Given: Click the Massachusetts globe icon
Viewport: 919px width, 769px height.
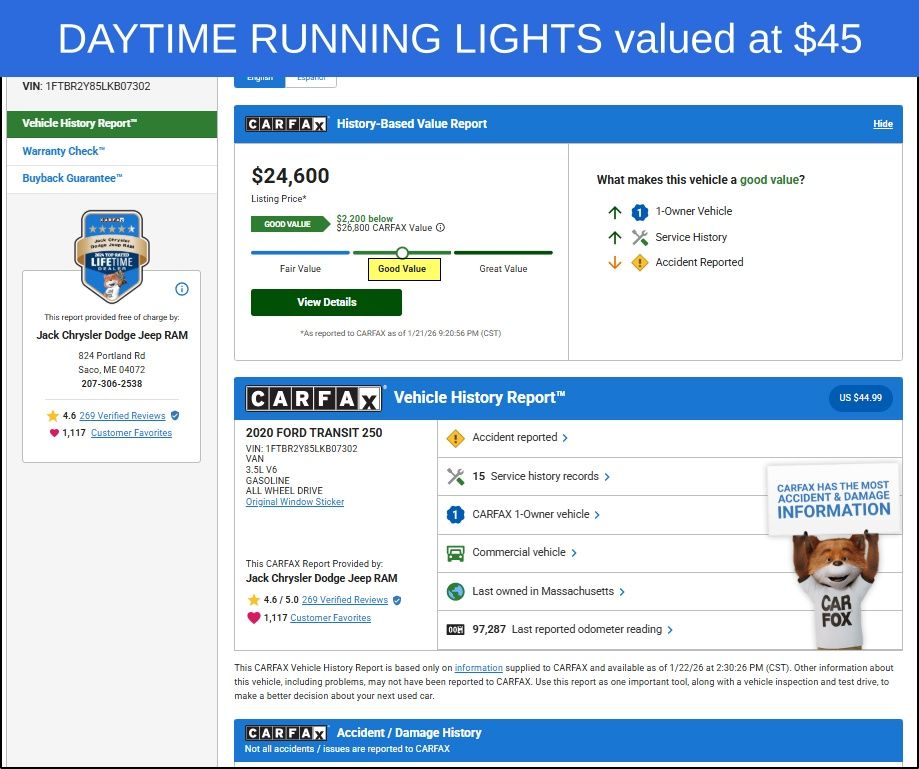Looking at the screenshot, I should [x=456, y=591].
